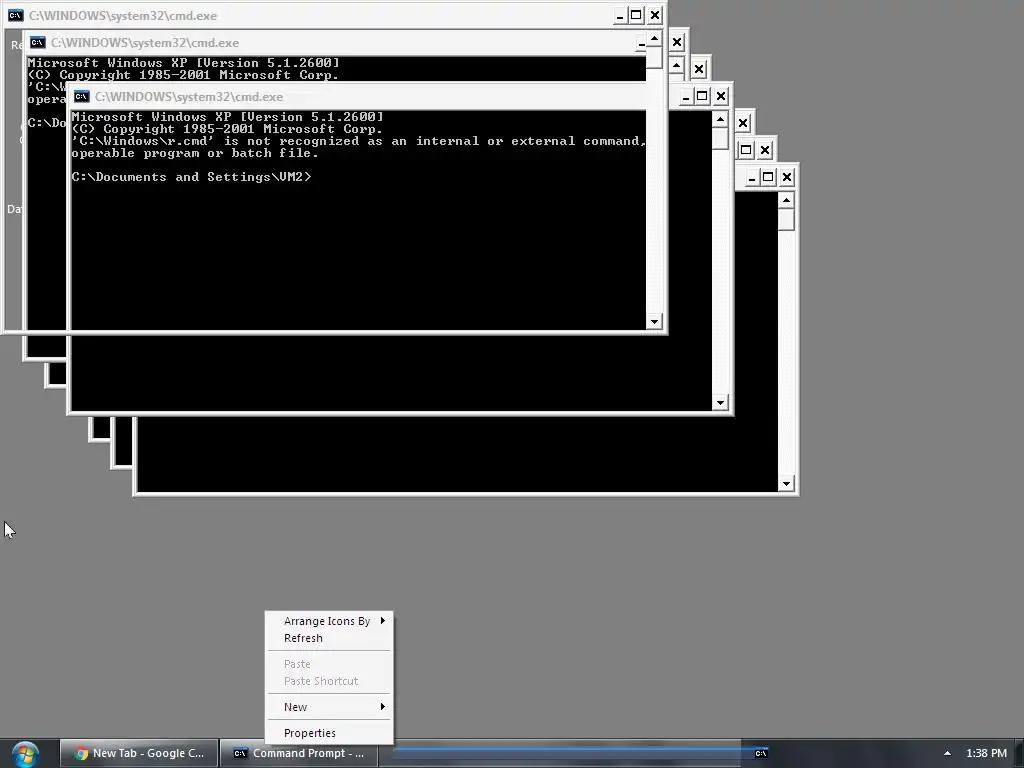This screenshot has width=1024, height=768.
Task: Expand the arrow beside New
Action: (383, 707)
